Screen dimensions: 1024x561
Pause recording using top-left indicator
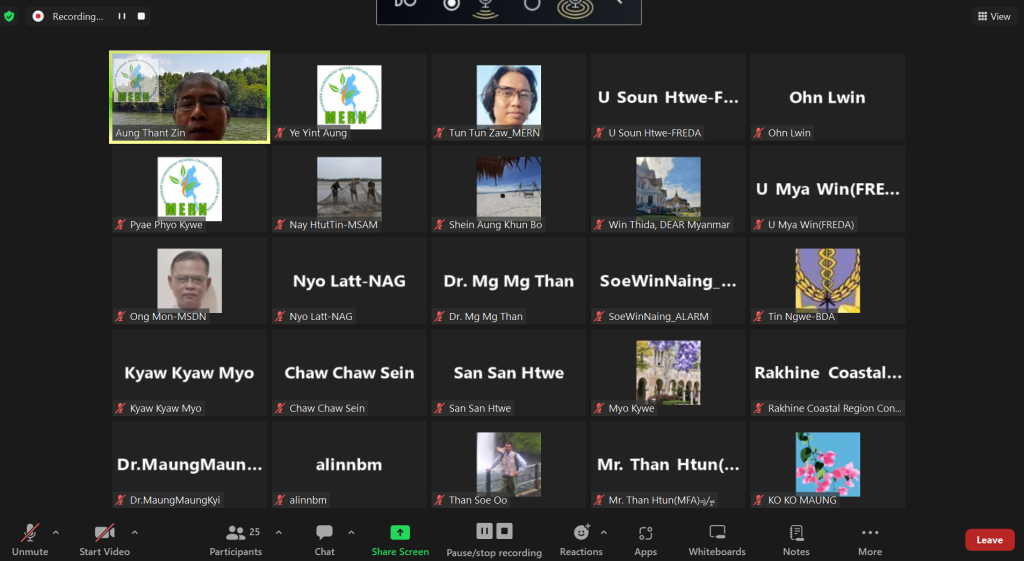(x=122, y=16)
